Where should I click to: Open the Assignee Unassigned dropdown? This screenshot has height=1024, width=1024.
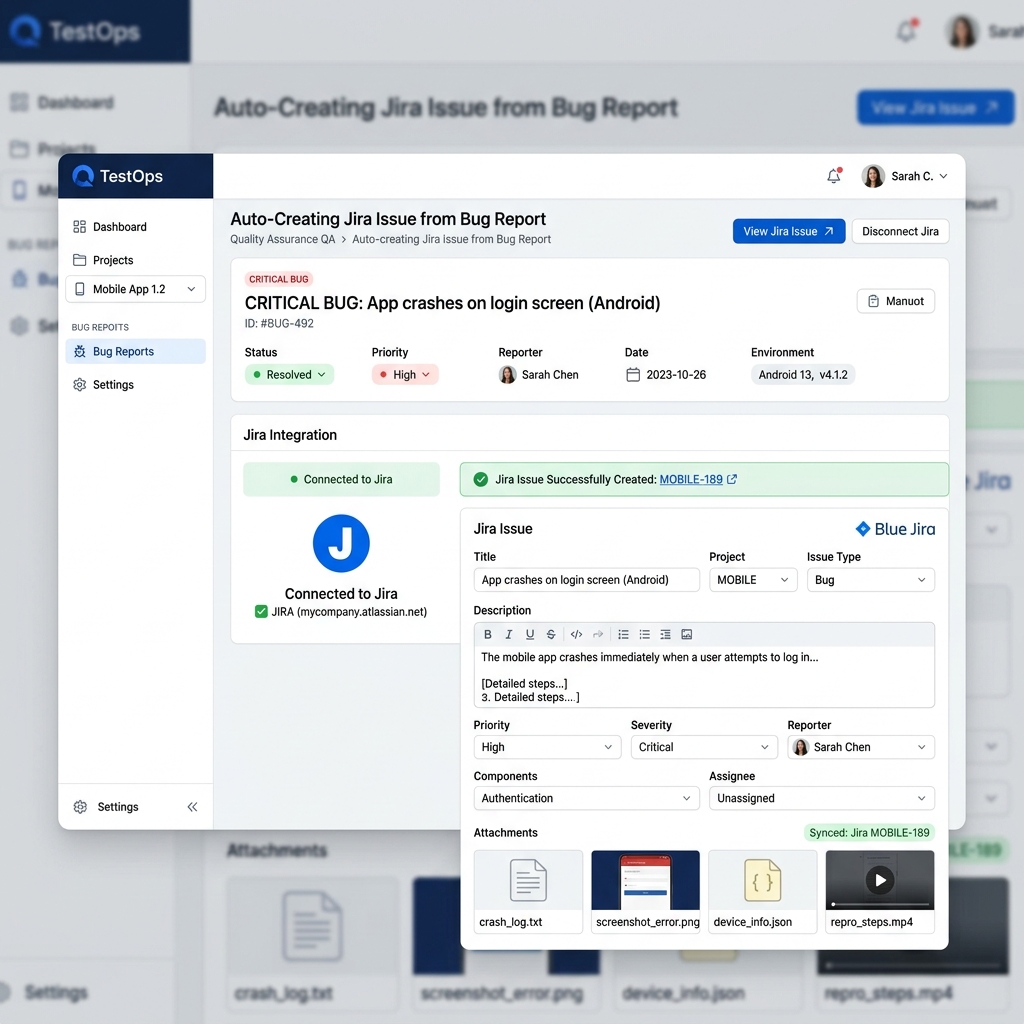click(x=822, y=798)
